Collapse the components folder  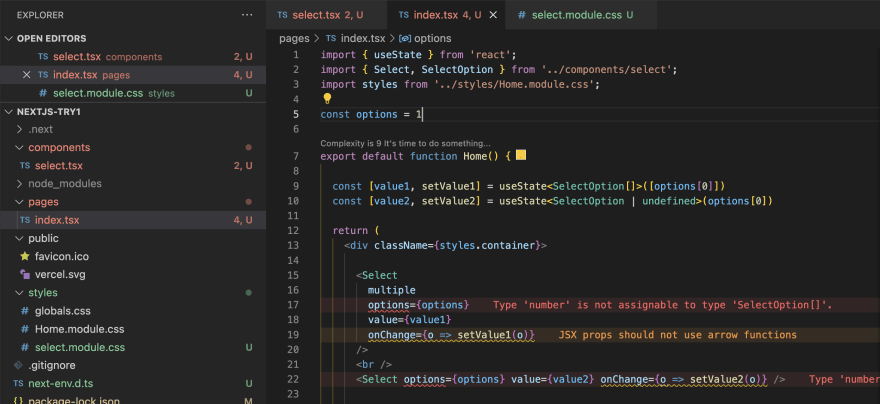point(20,148)
